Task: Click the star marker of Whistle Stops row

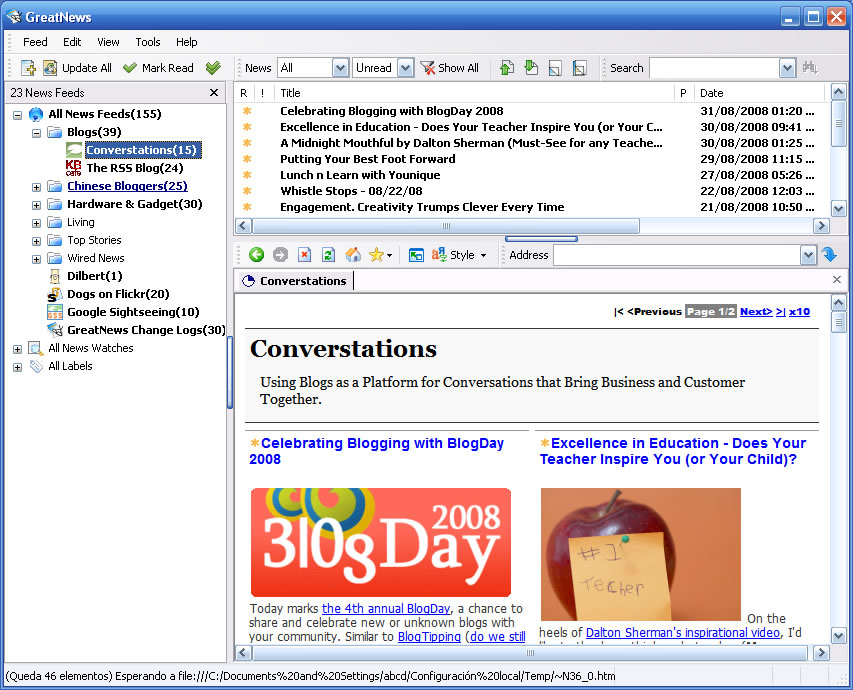Action: point(247,191)
